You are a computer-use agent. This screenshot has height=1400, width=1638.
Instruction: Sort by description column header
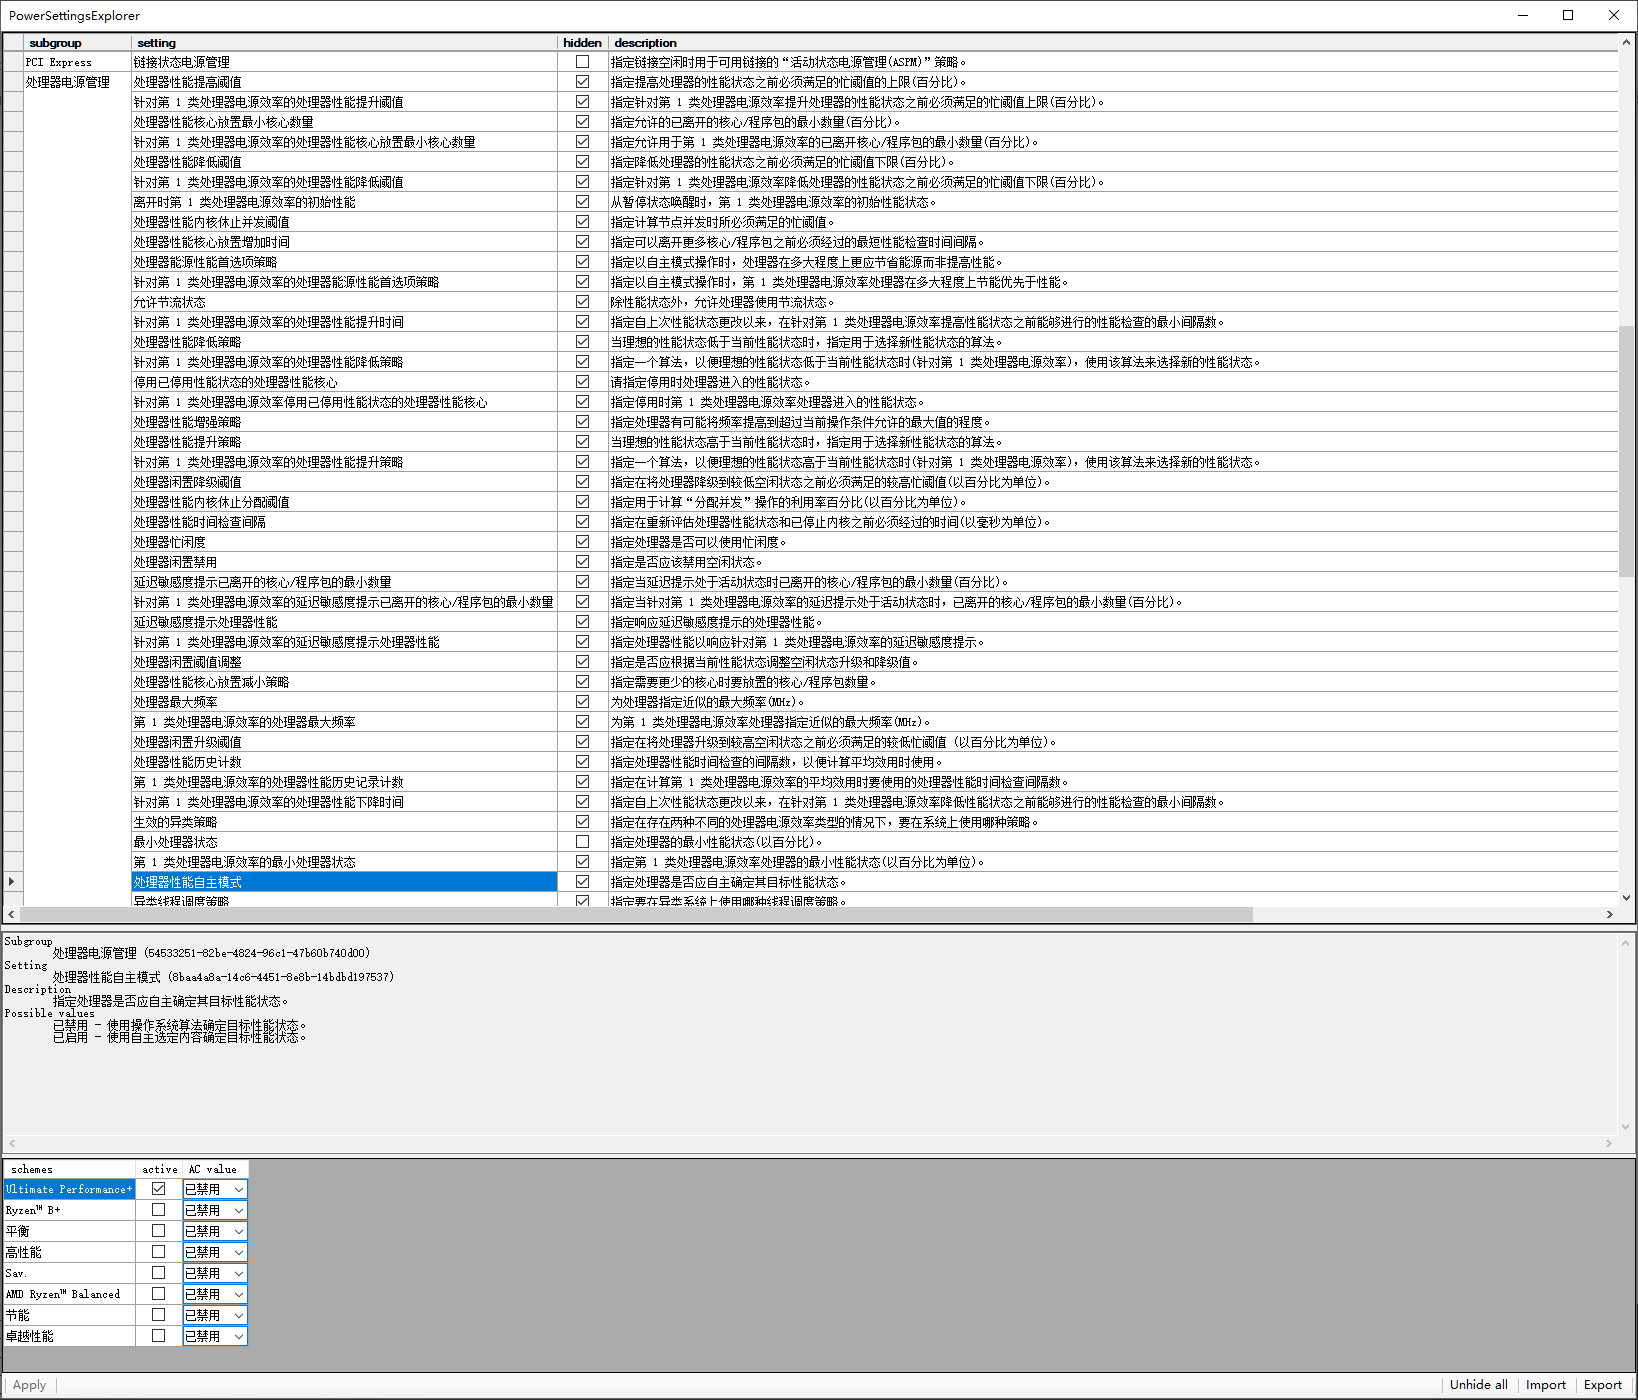tap(1113, 43)
